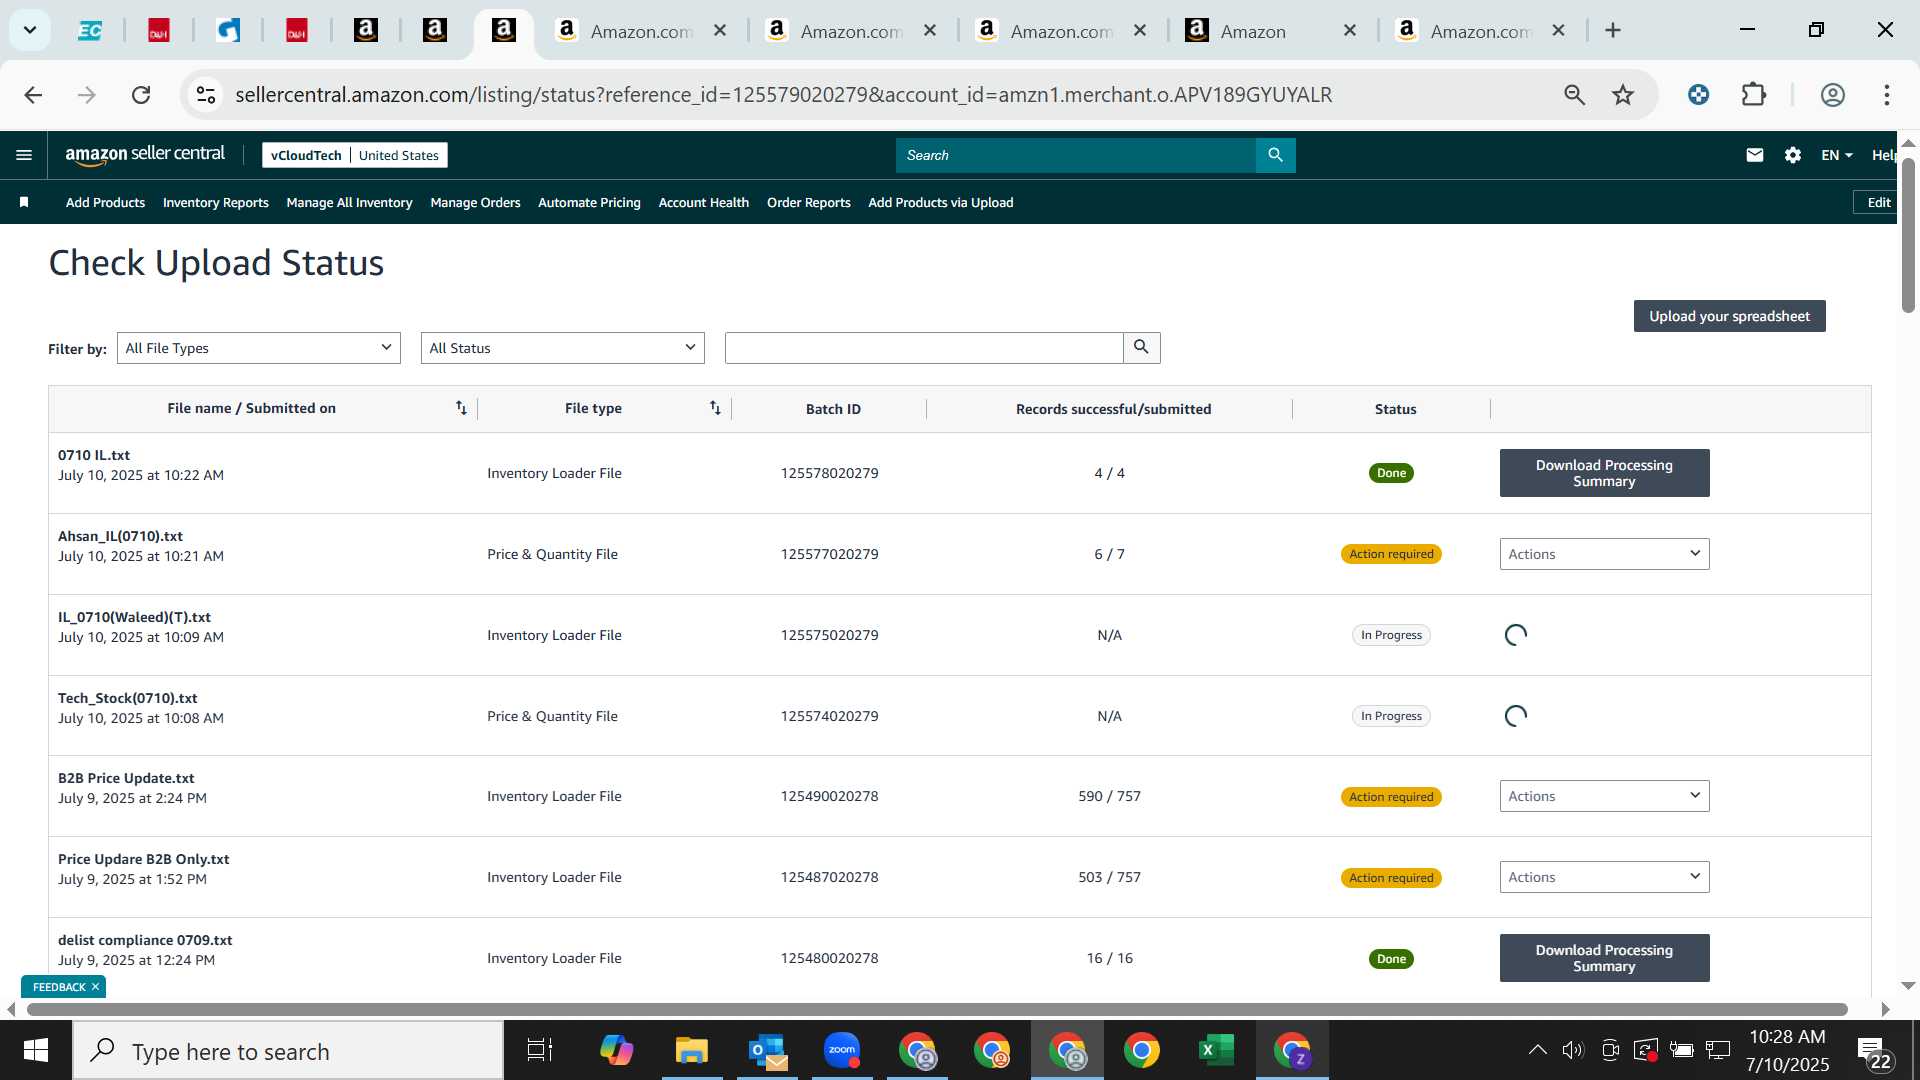Click the amazon seller central logo
Screen dimensions: 1920x1080
[x=145, y=155]
